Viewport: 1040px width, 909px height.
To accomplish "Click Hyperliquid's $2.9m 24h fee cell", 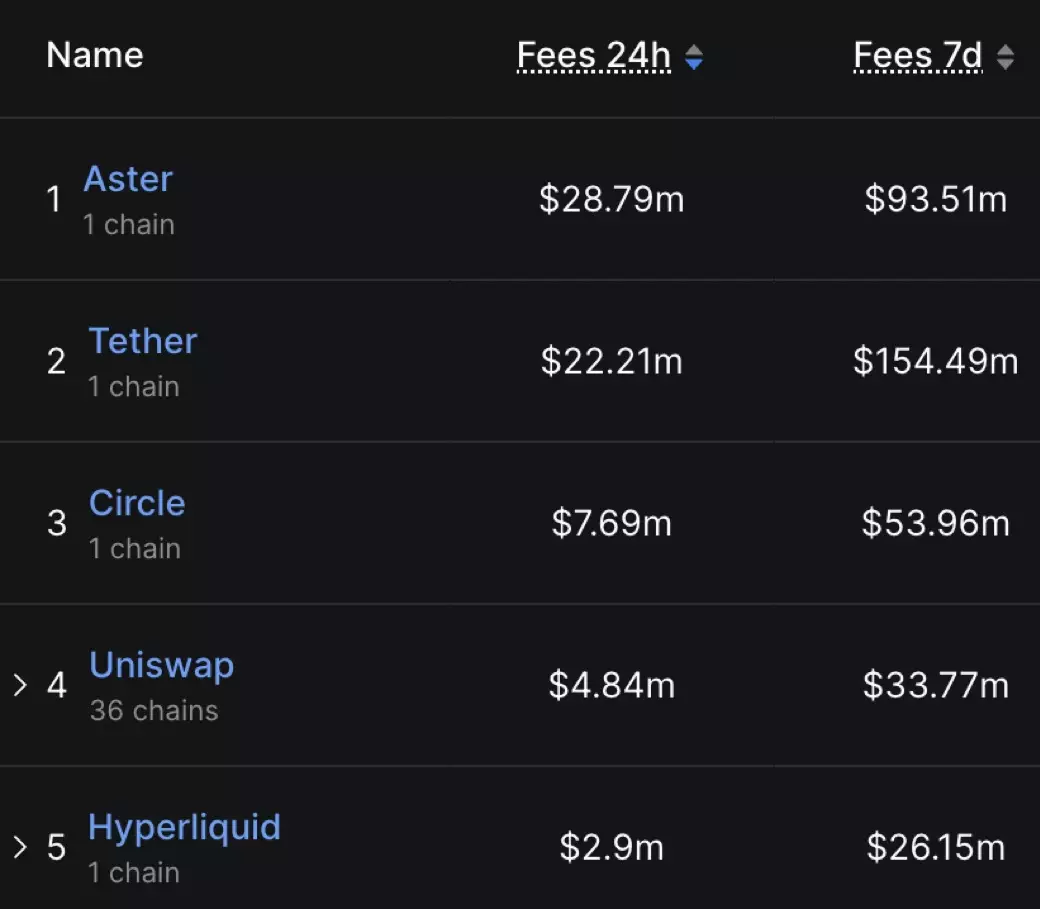I will point(611,848).
